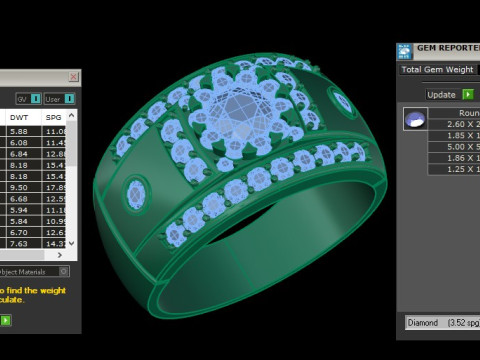Select the 2.60 X gem size row

tap(454, 124)
